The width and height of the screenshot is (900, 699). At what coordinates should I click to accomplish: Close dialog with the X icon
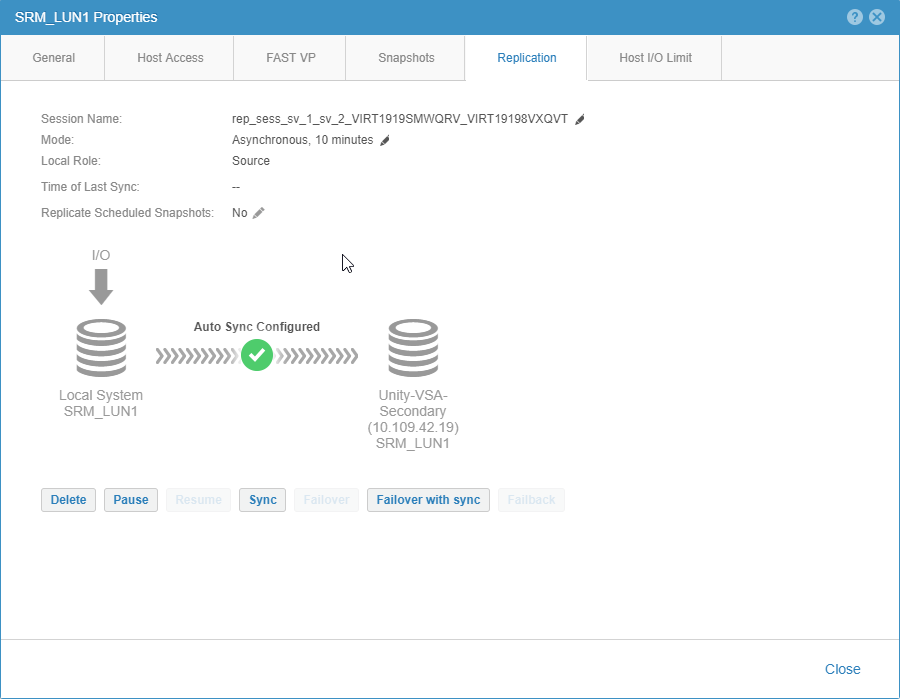point(877,17)
